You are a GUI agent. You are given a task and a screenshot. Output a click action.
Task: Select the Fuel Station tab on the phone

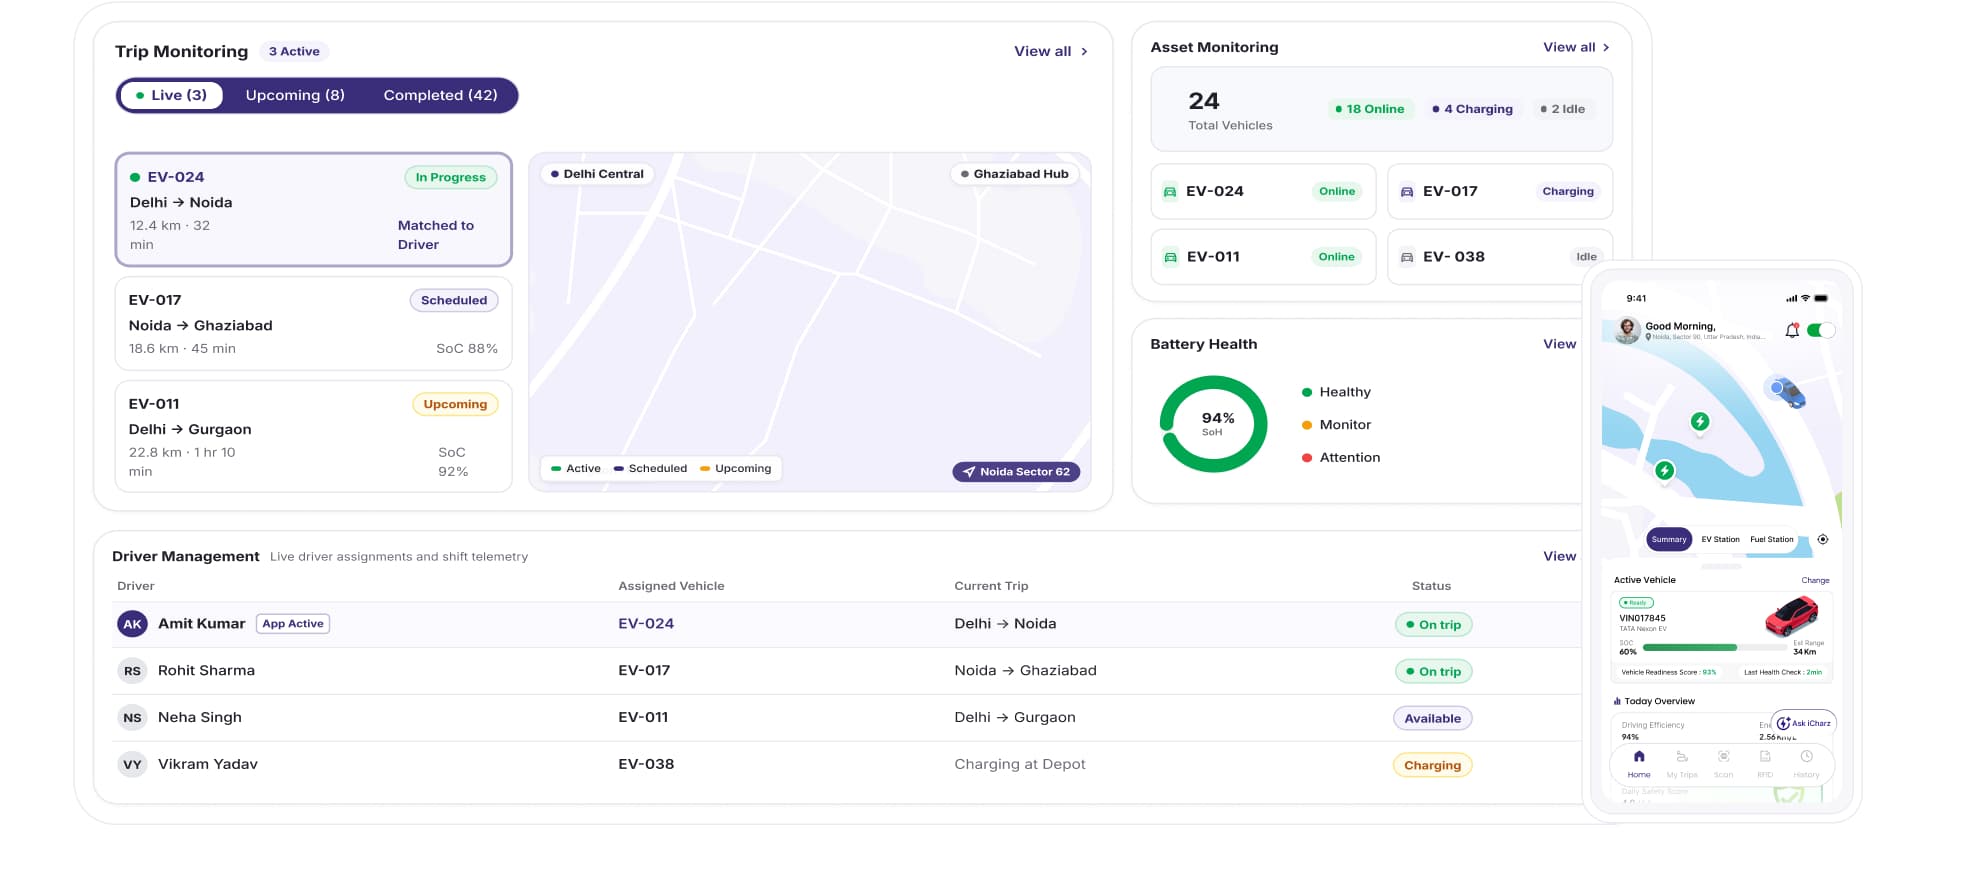click(1771, 539)
